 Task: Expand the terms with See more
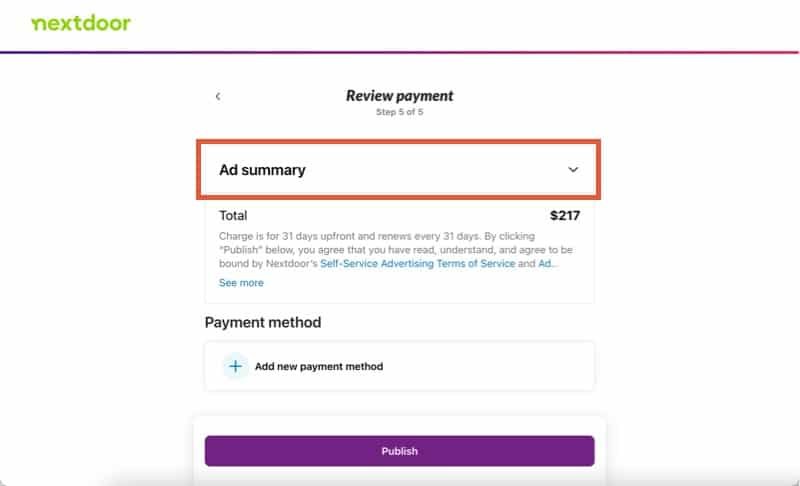[x=241, y=283]
